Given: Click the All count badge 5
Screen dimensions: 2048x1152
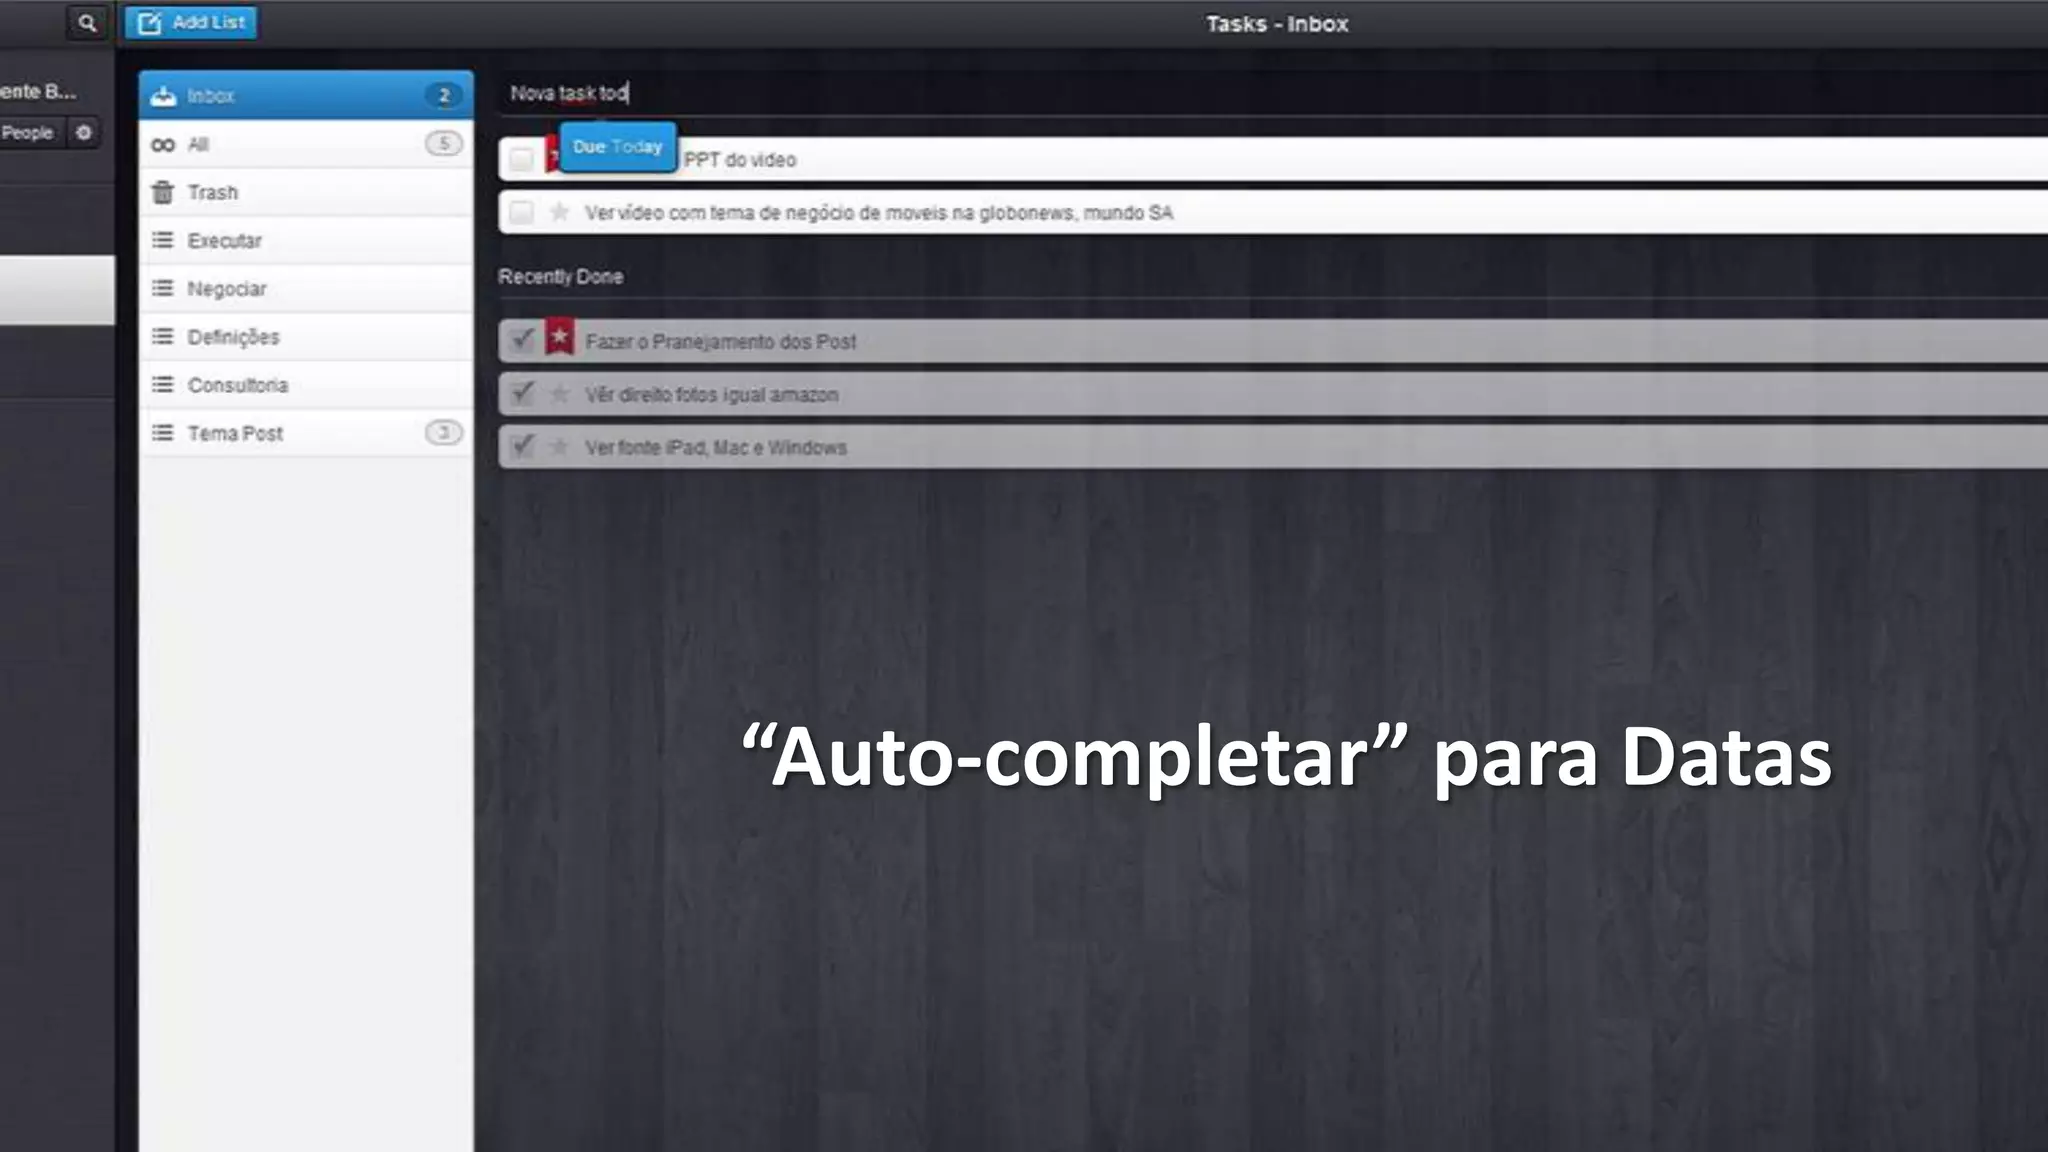Looking at the screenshot, I should coord(444,143).
